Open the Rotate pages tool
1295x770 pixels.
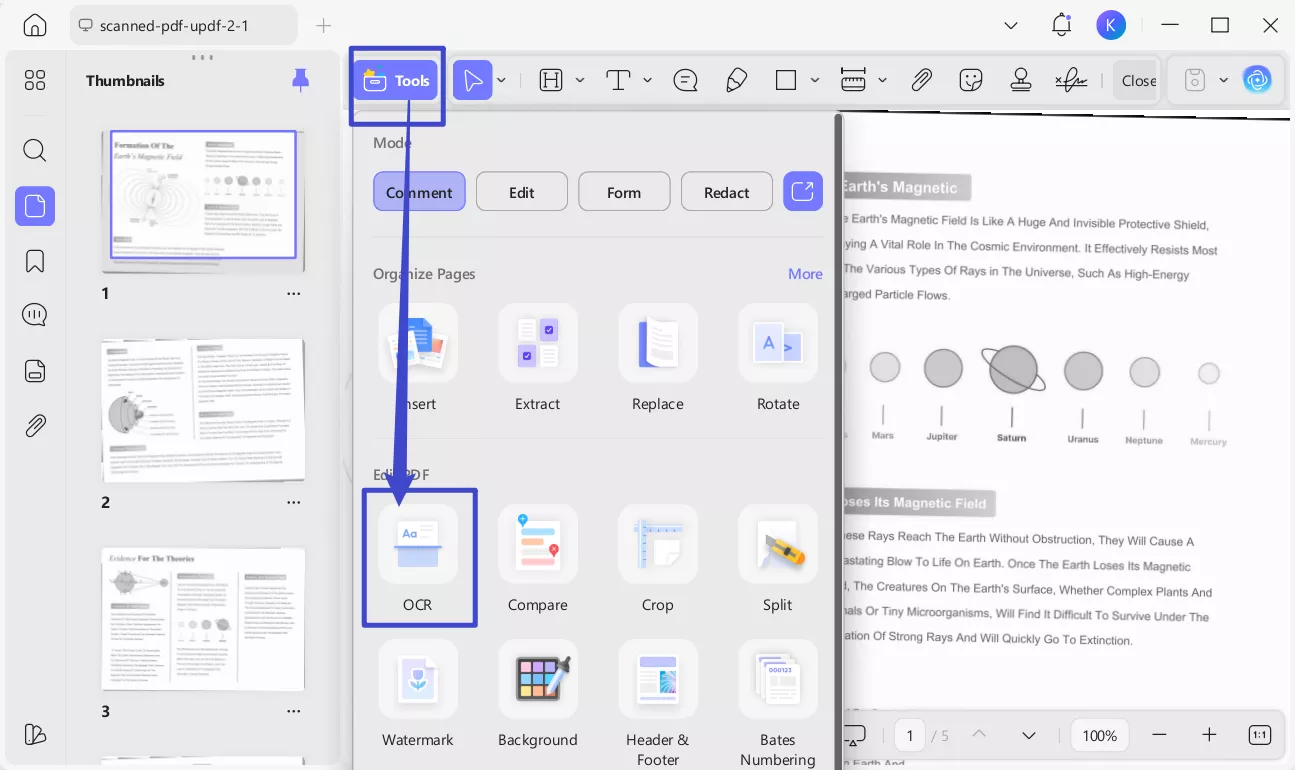(x=778, y=343)
